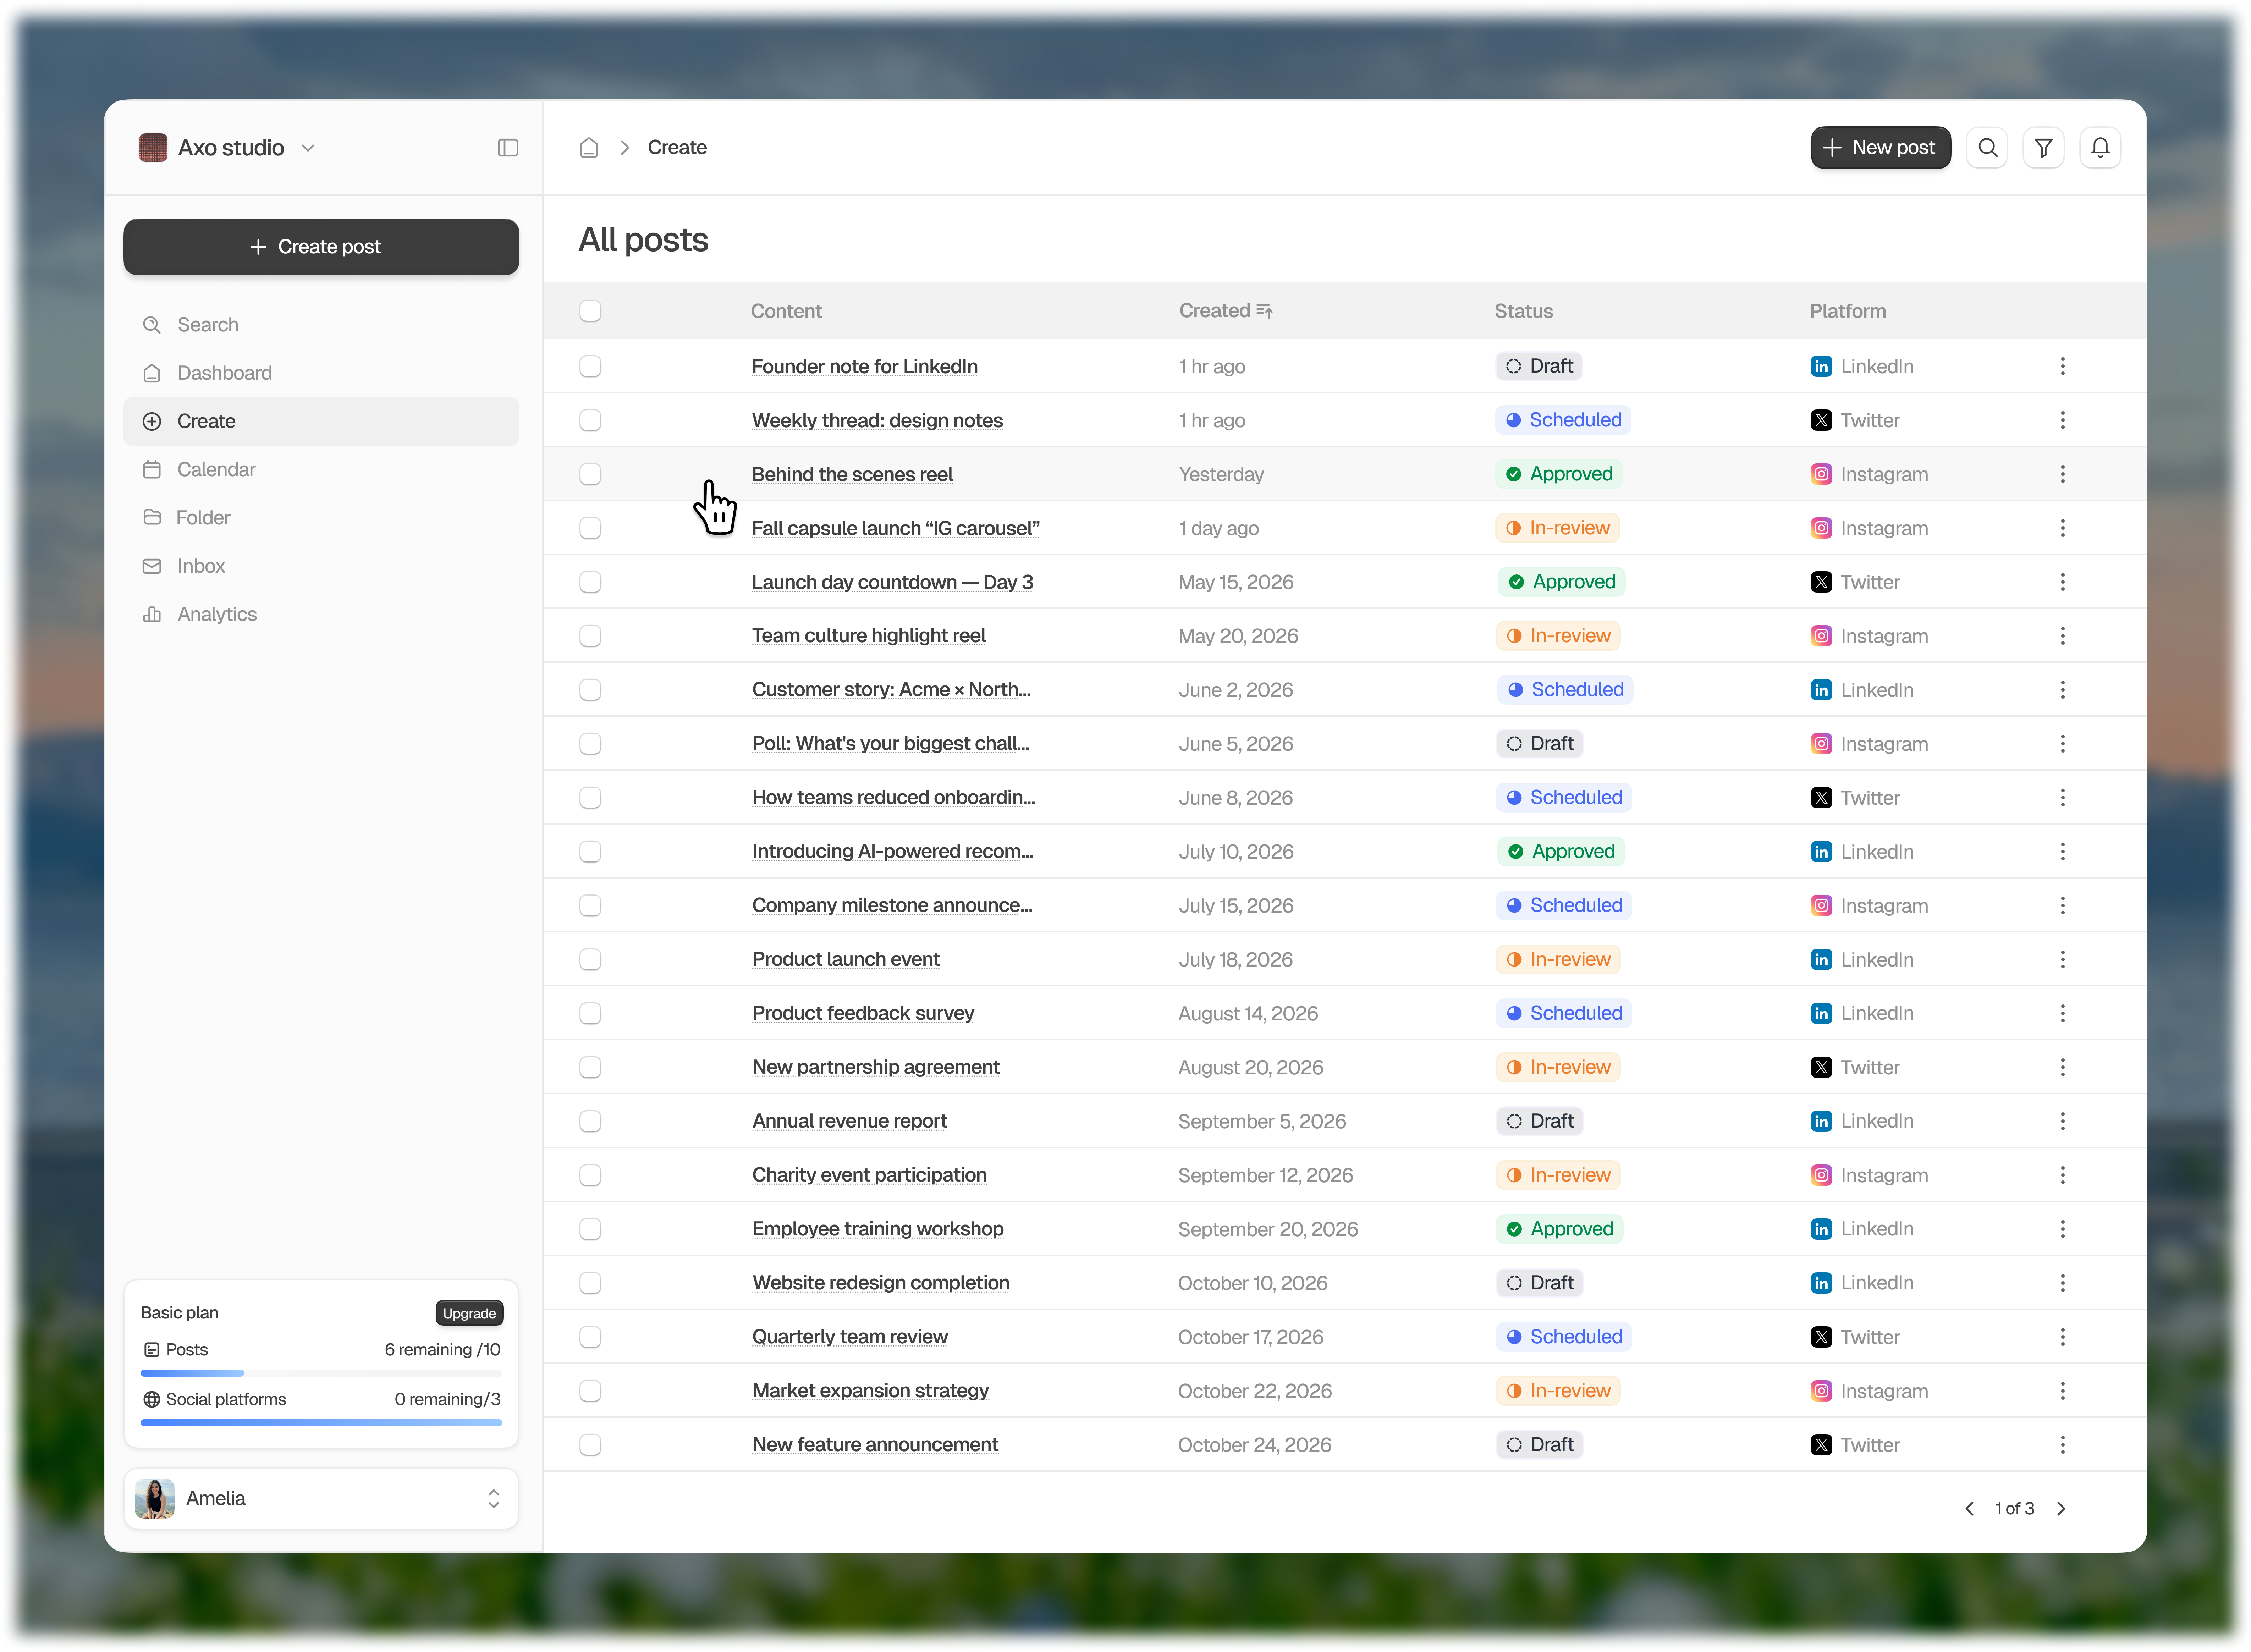Open more options for Founder note for LinkedIn

pyautogui.click(x=2062, y=366)
